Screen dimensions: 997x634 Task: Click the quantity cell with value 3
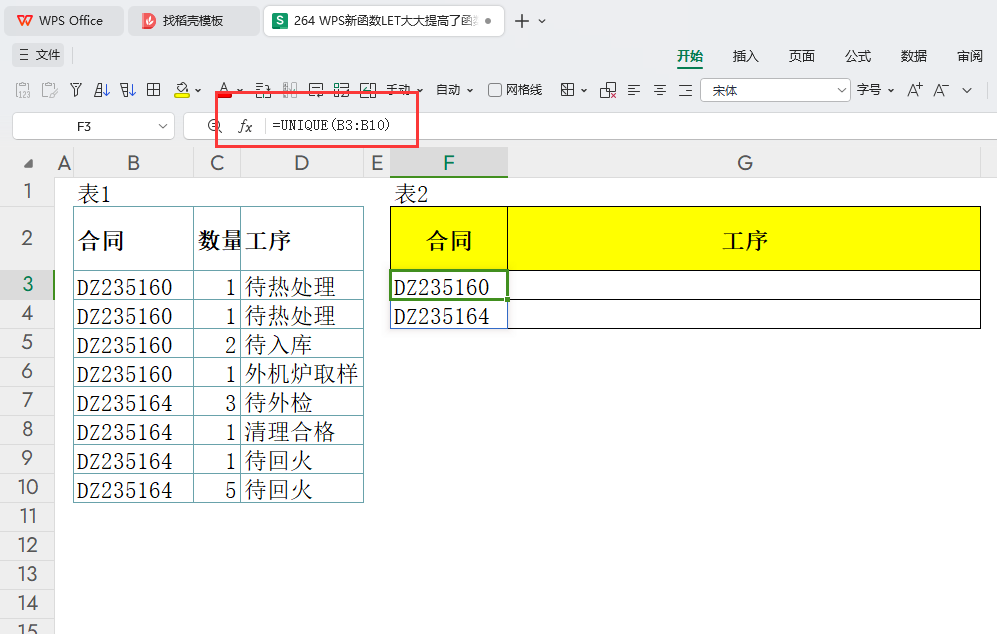tap(217, 402)
